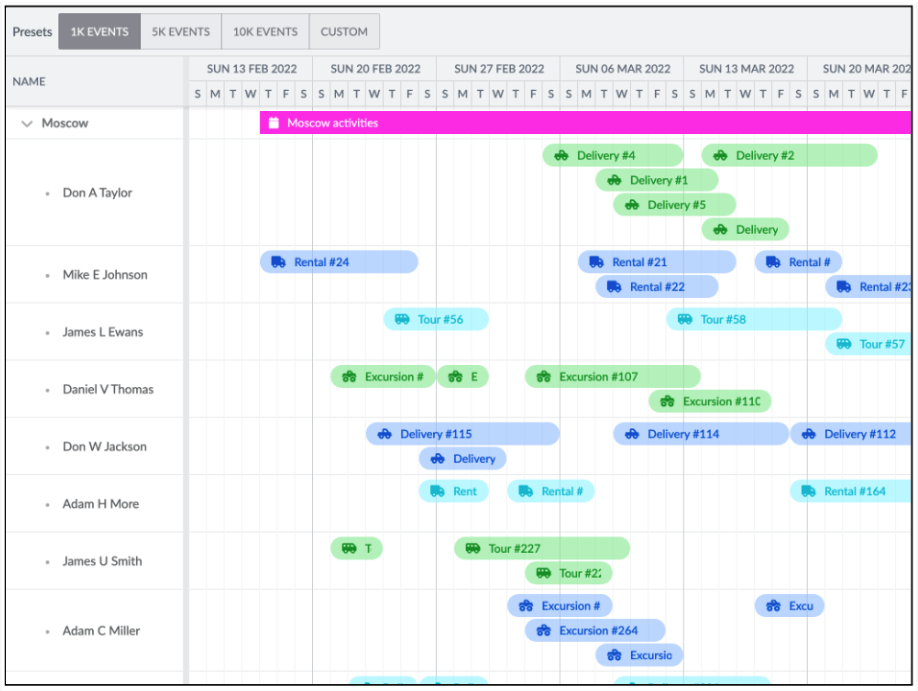Viewport: 918px width, 691px height.
Task: Click the truck icon on Rental #24
Action: click(x=278, y=262)
